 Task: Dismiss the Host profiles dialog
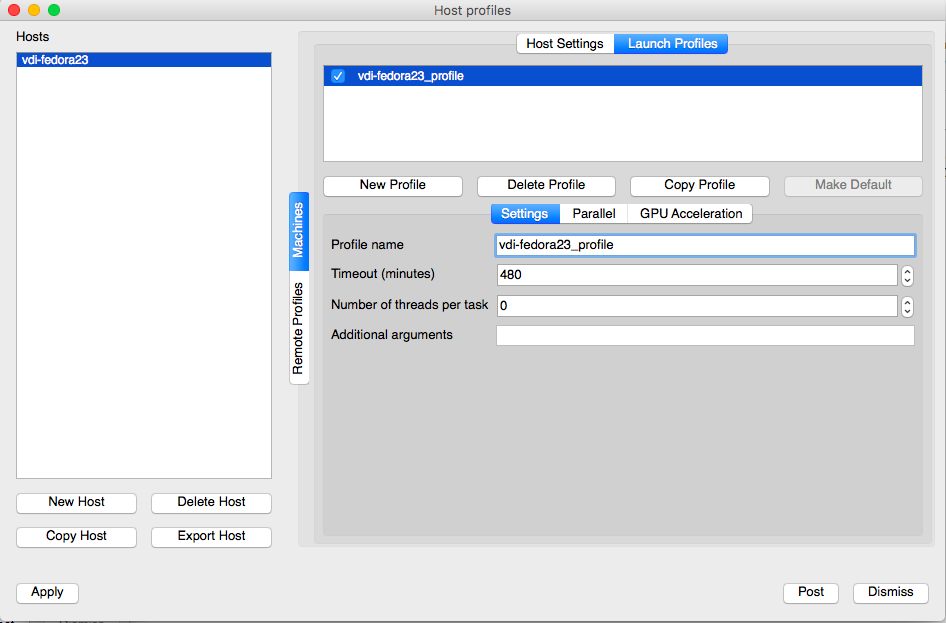890,593
